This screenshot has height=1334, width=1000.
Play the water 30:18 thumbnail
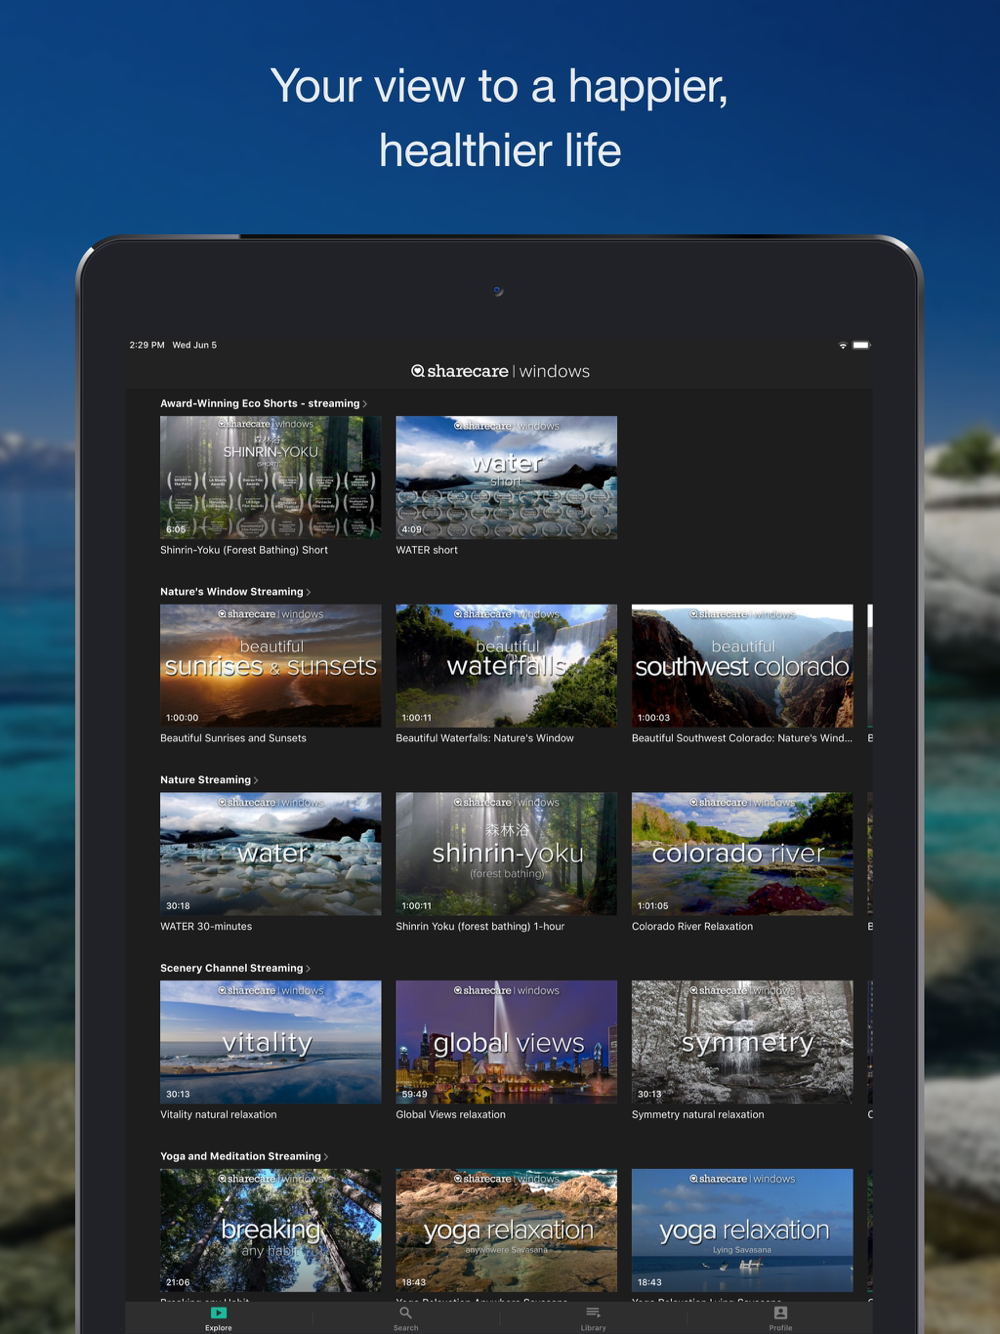(x=271, y=854)
